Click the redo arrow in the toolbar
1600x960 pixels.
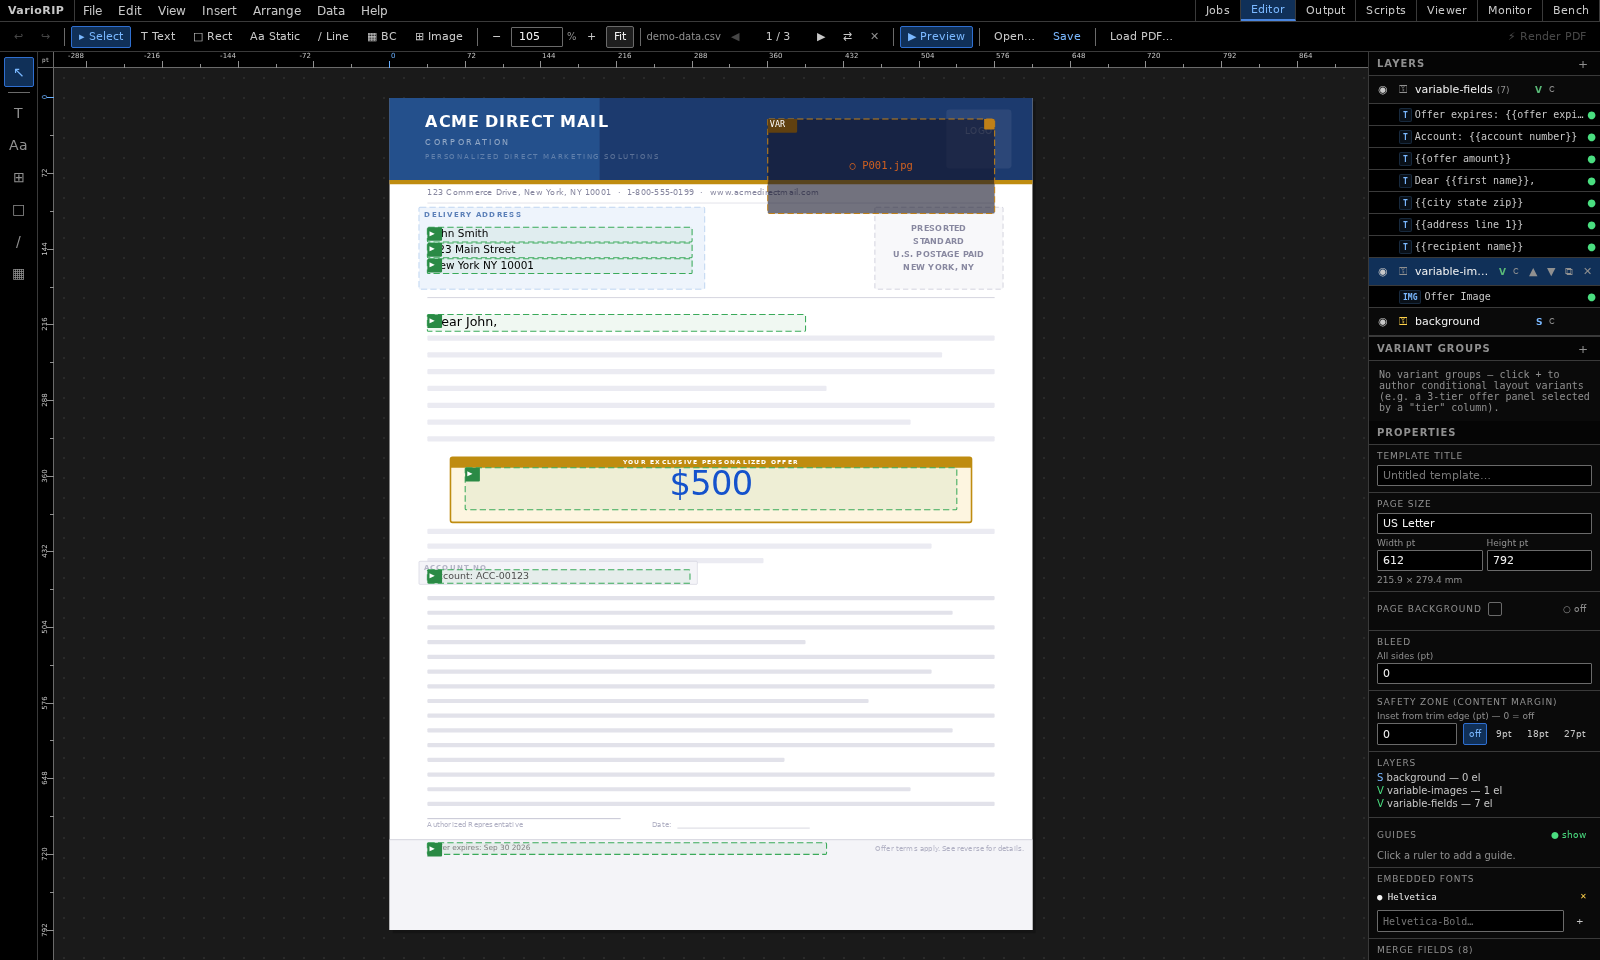coord(45,37)
